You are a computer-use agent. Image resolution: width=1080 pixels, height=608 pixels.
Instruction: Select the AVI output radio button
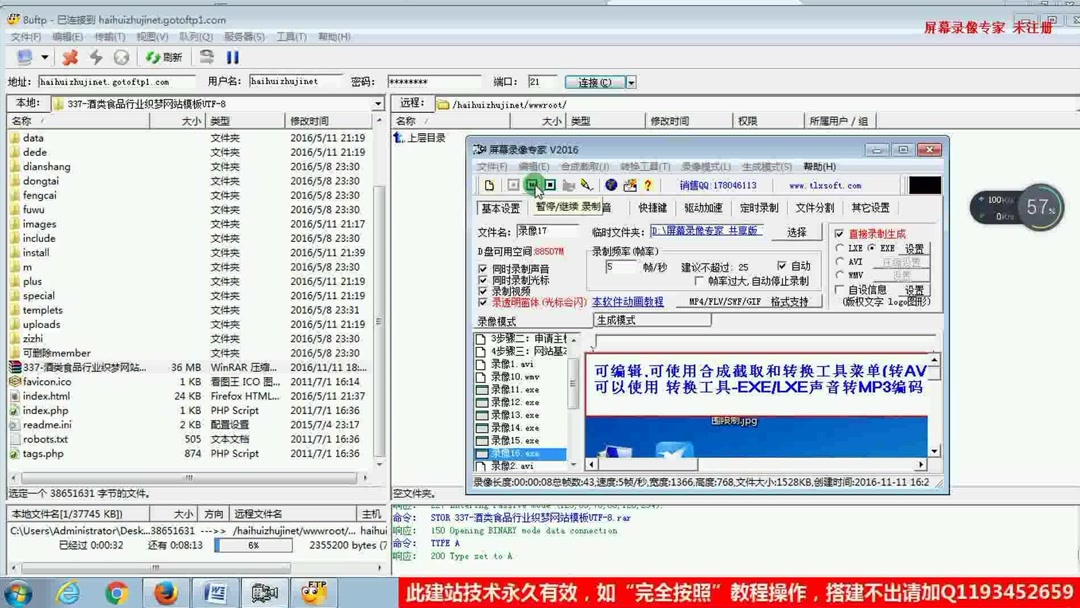(x=841, y=263)
